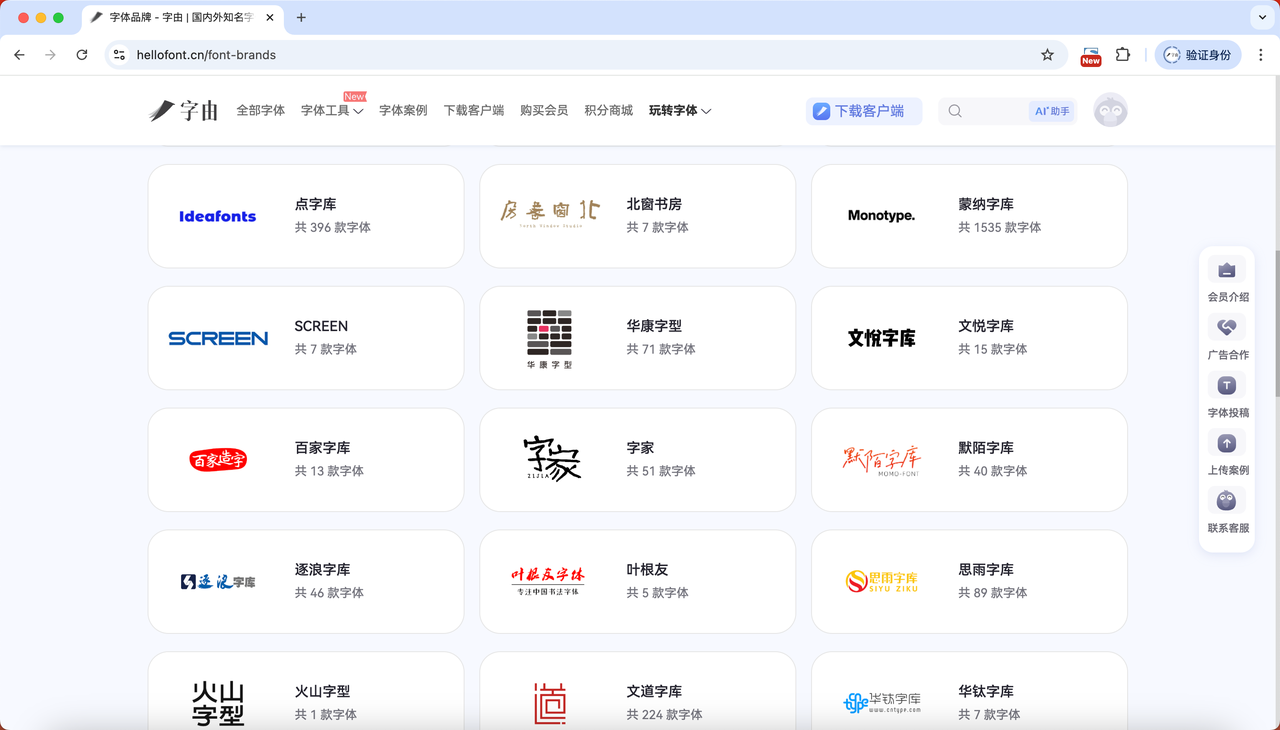Click the user avatar icon
The image size is (1280, 730).
[x=1110, y=111]
